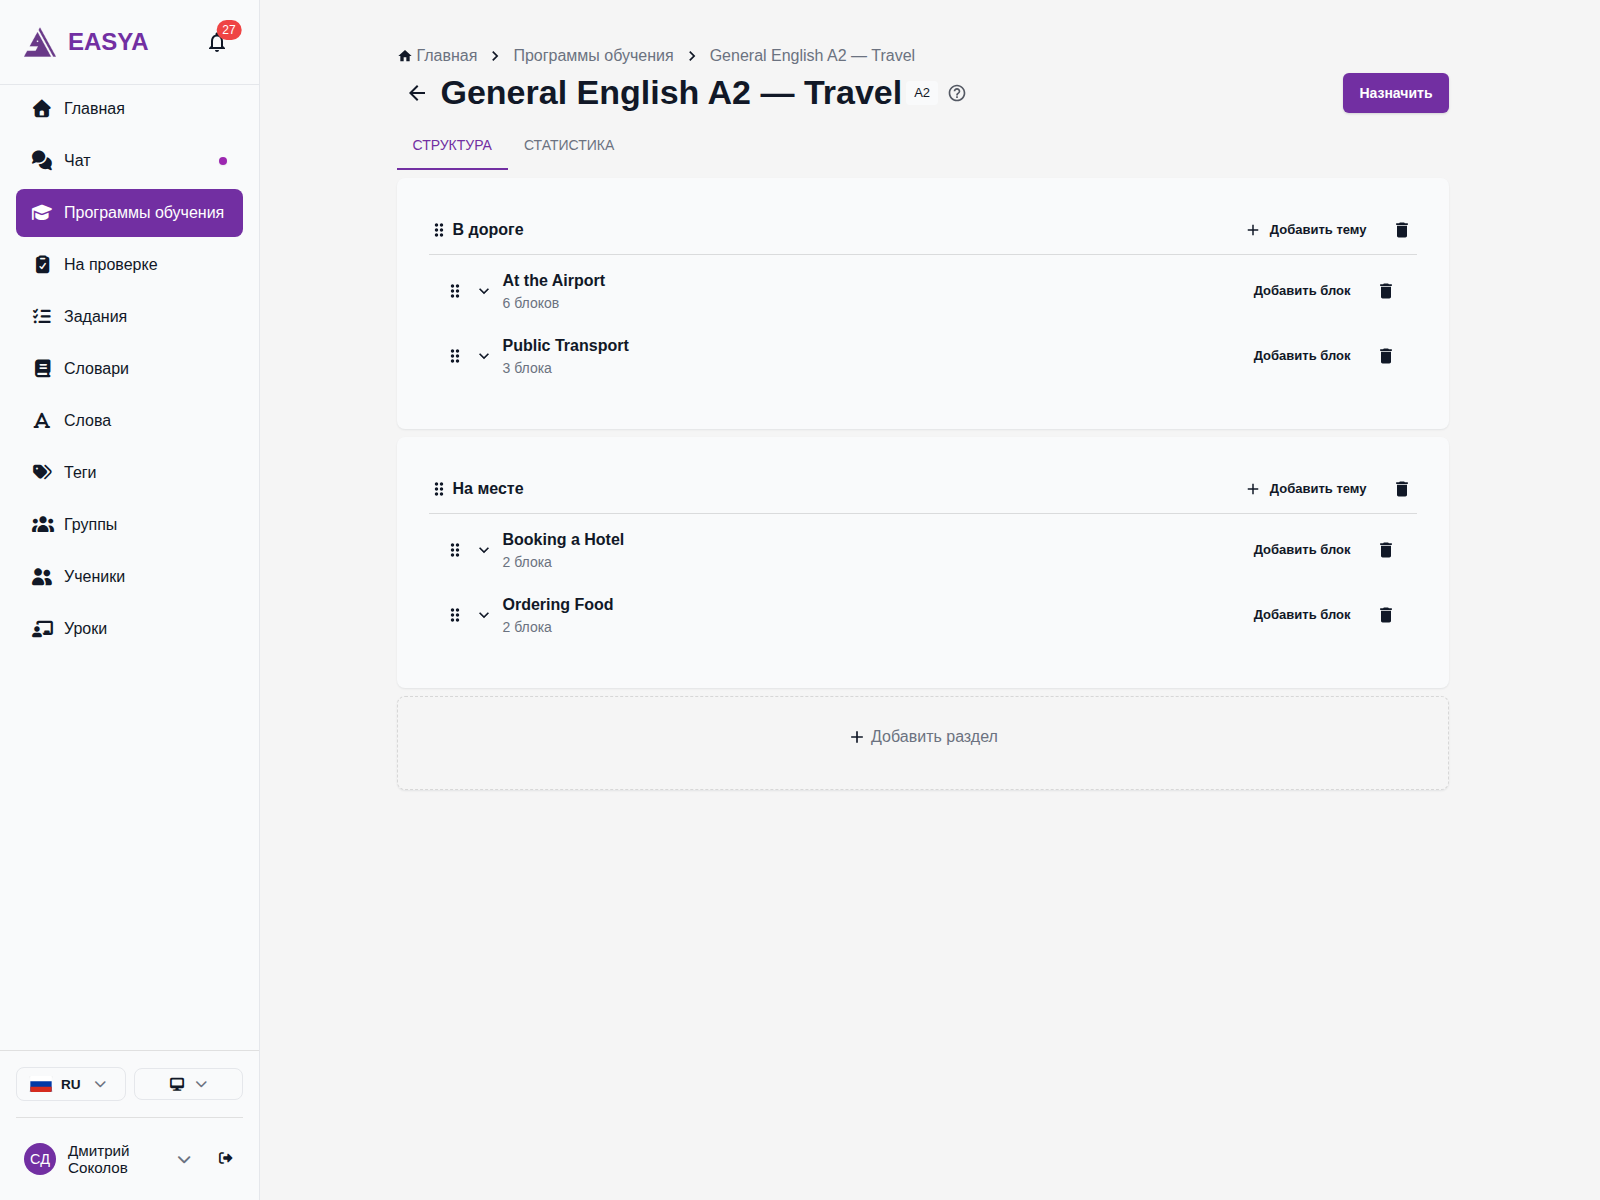Go to the Главная breadcrumb
The width and height of the screenshot is (1600, 1200).
tap(438, 56)
